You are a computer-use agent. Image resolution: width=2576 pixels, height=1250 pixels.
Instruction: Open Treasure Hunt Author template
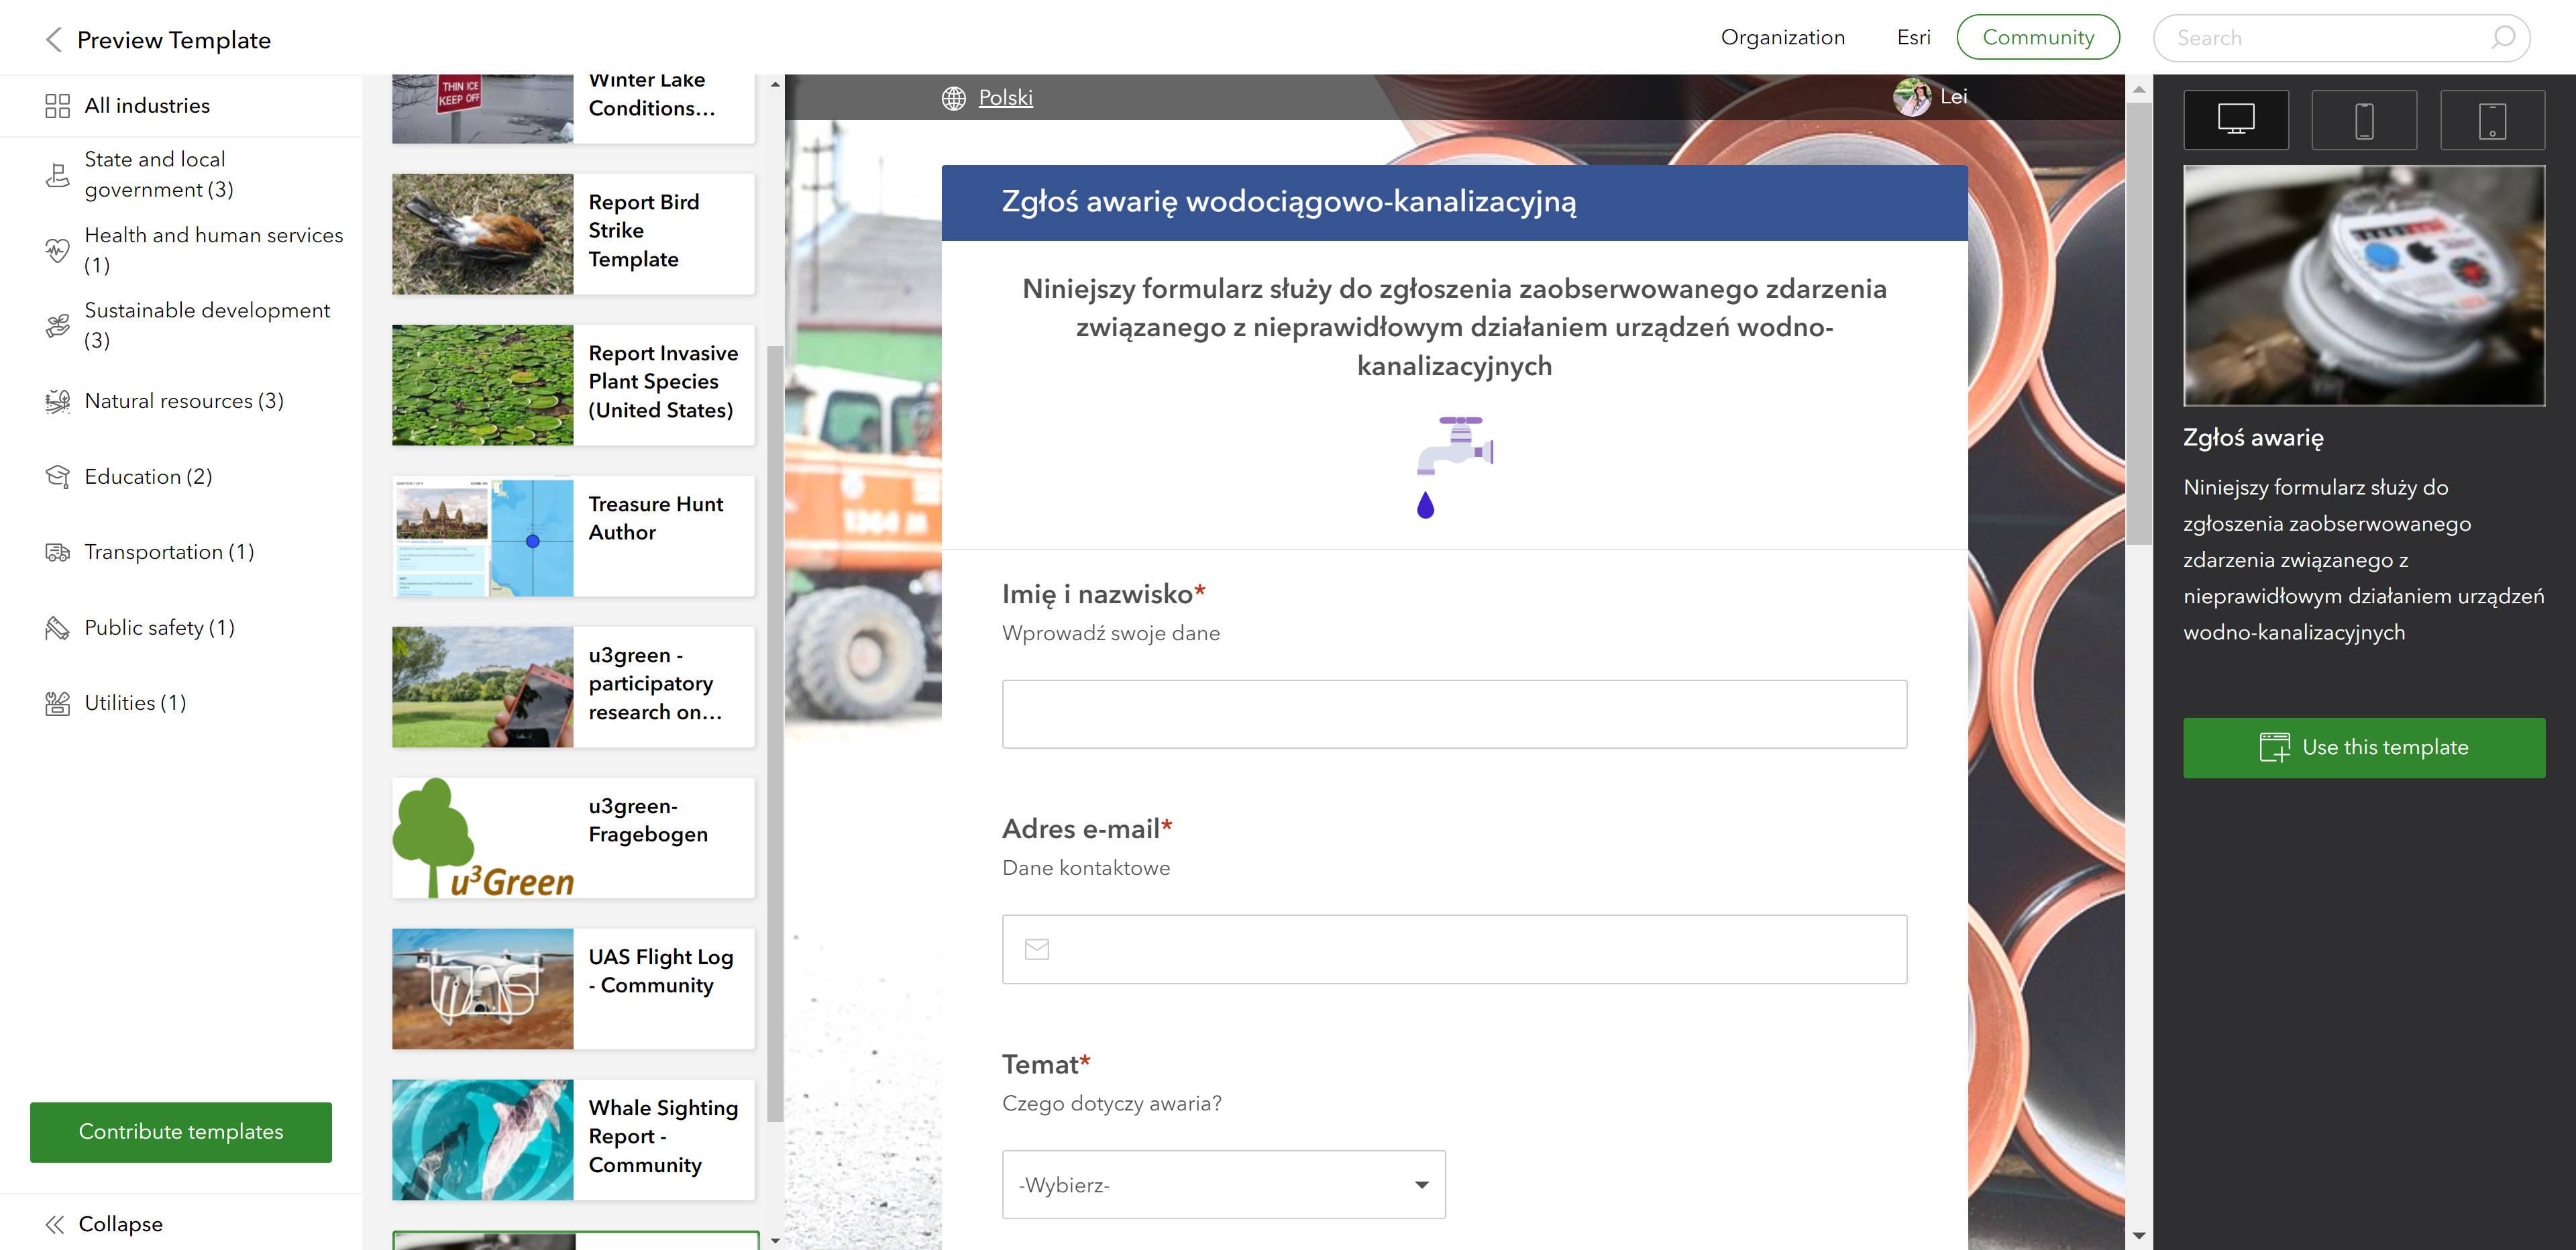[573, 536]
